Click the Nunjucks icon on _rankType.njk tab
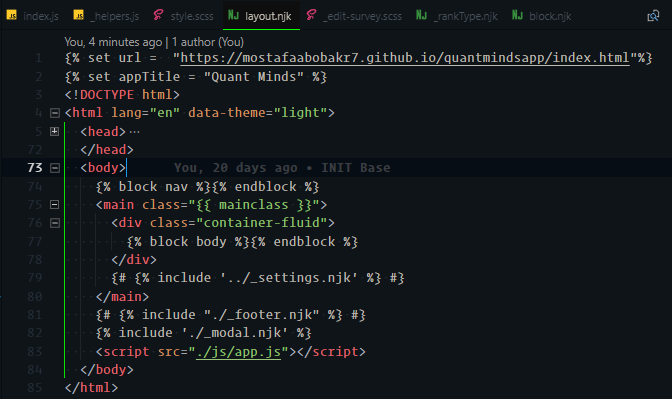The width and height of the screenshot is (672, 399). [x=421, y=15]
